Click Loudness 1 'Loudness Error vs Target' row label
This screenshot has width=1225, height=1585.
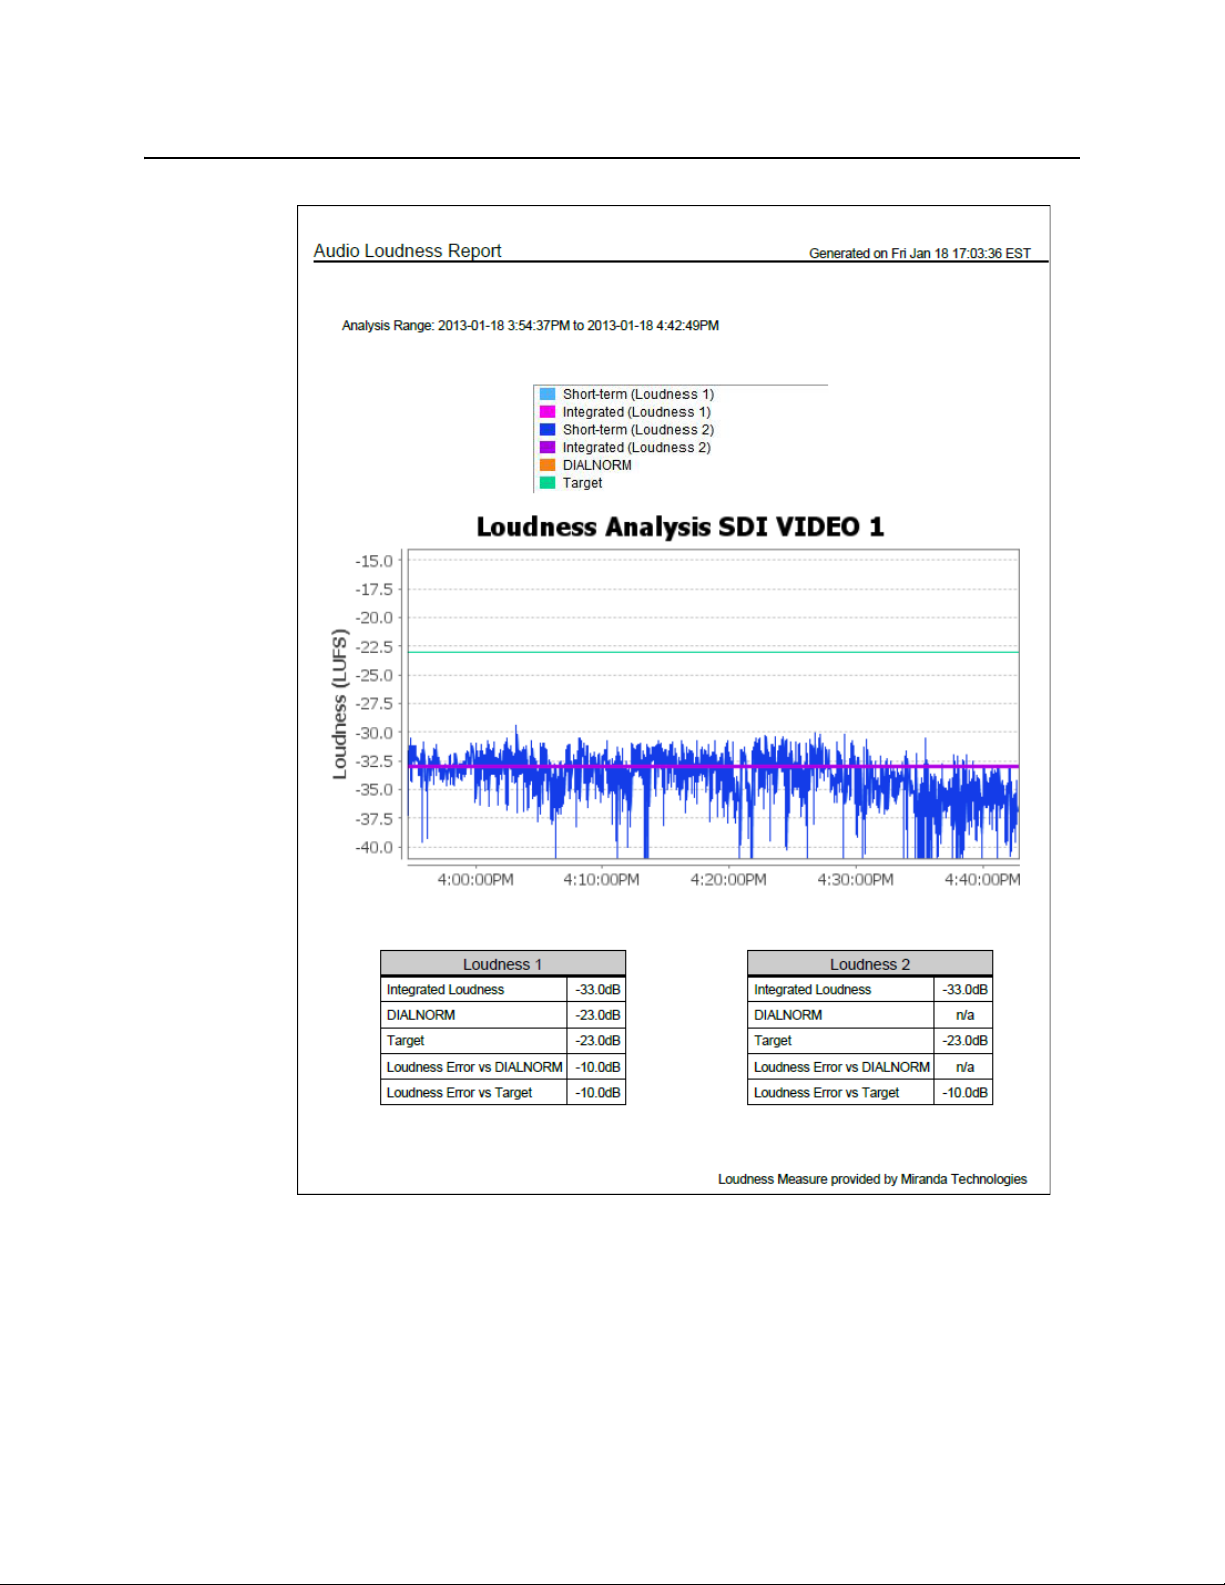tap(459, 1093)
